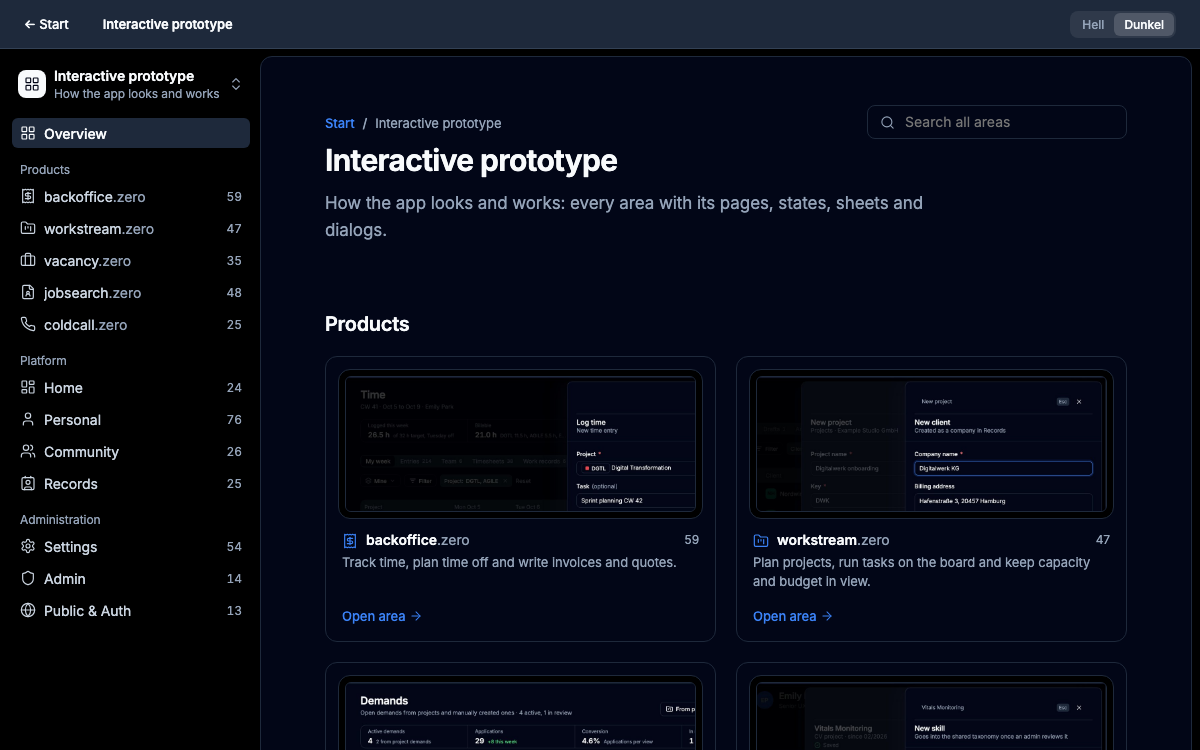This screenshot has width=1200, height=750.
Task: Click the count 47 on workstream.zero card
Action: [x=1103, y=540]
